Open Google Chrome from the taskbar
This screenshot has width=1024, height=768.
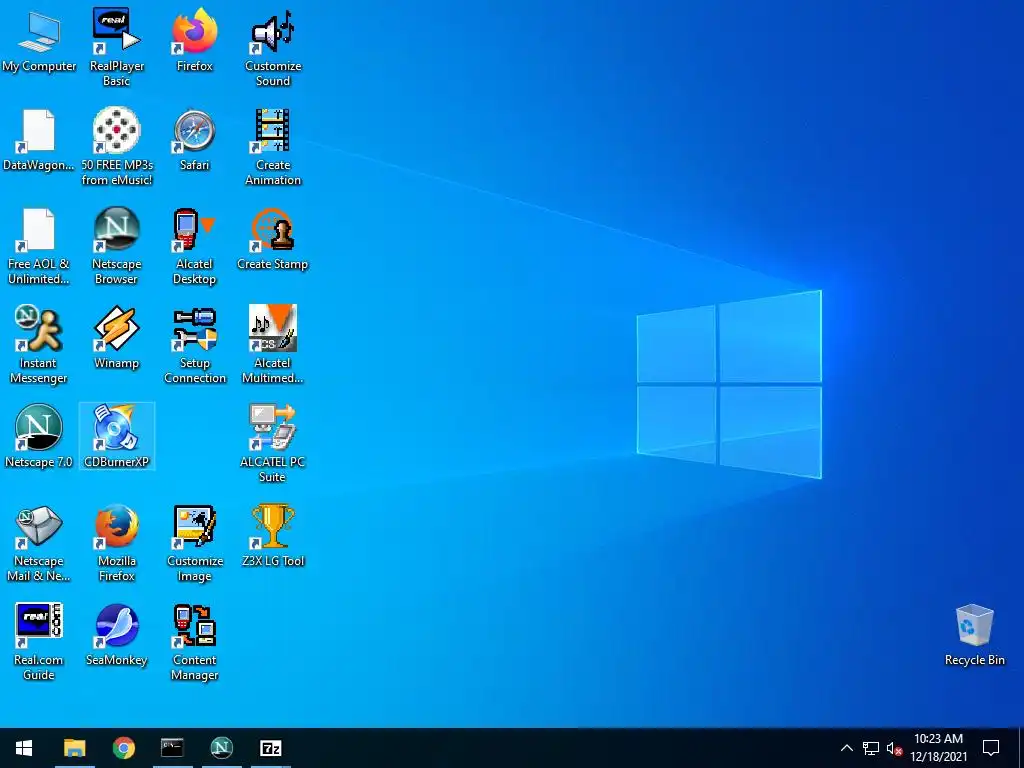coord(123,748)
